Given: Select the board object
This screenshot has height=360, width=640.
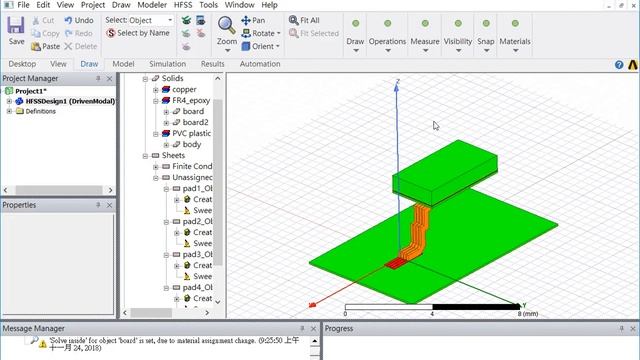Looking at the screenshot, I should (x=193, y=111).
